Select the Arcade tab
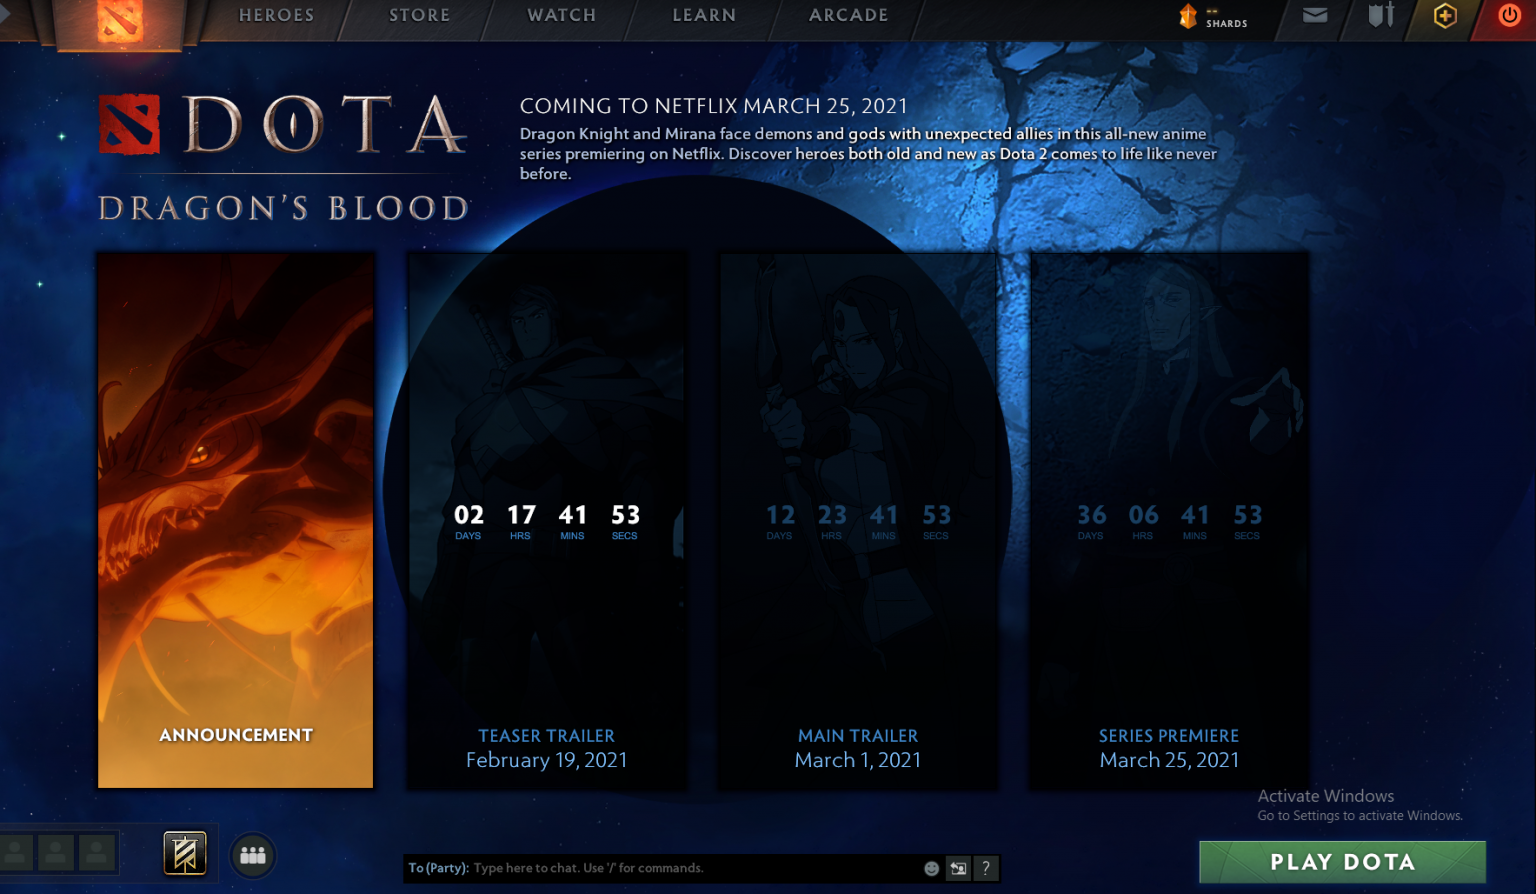 (848, 15)
